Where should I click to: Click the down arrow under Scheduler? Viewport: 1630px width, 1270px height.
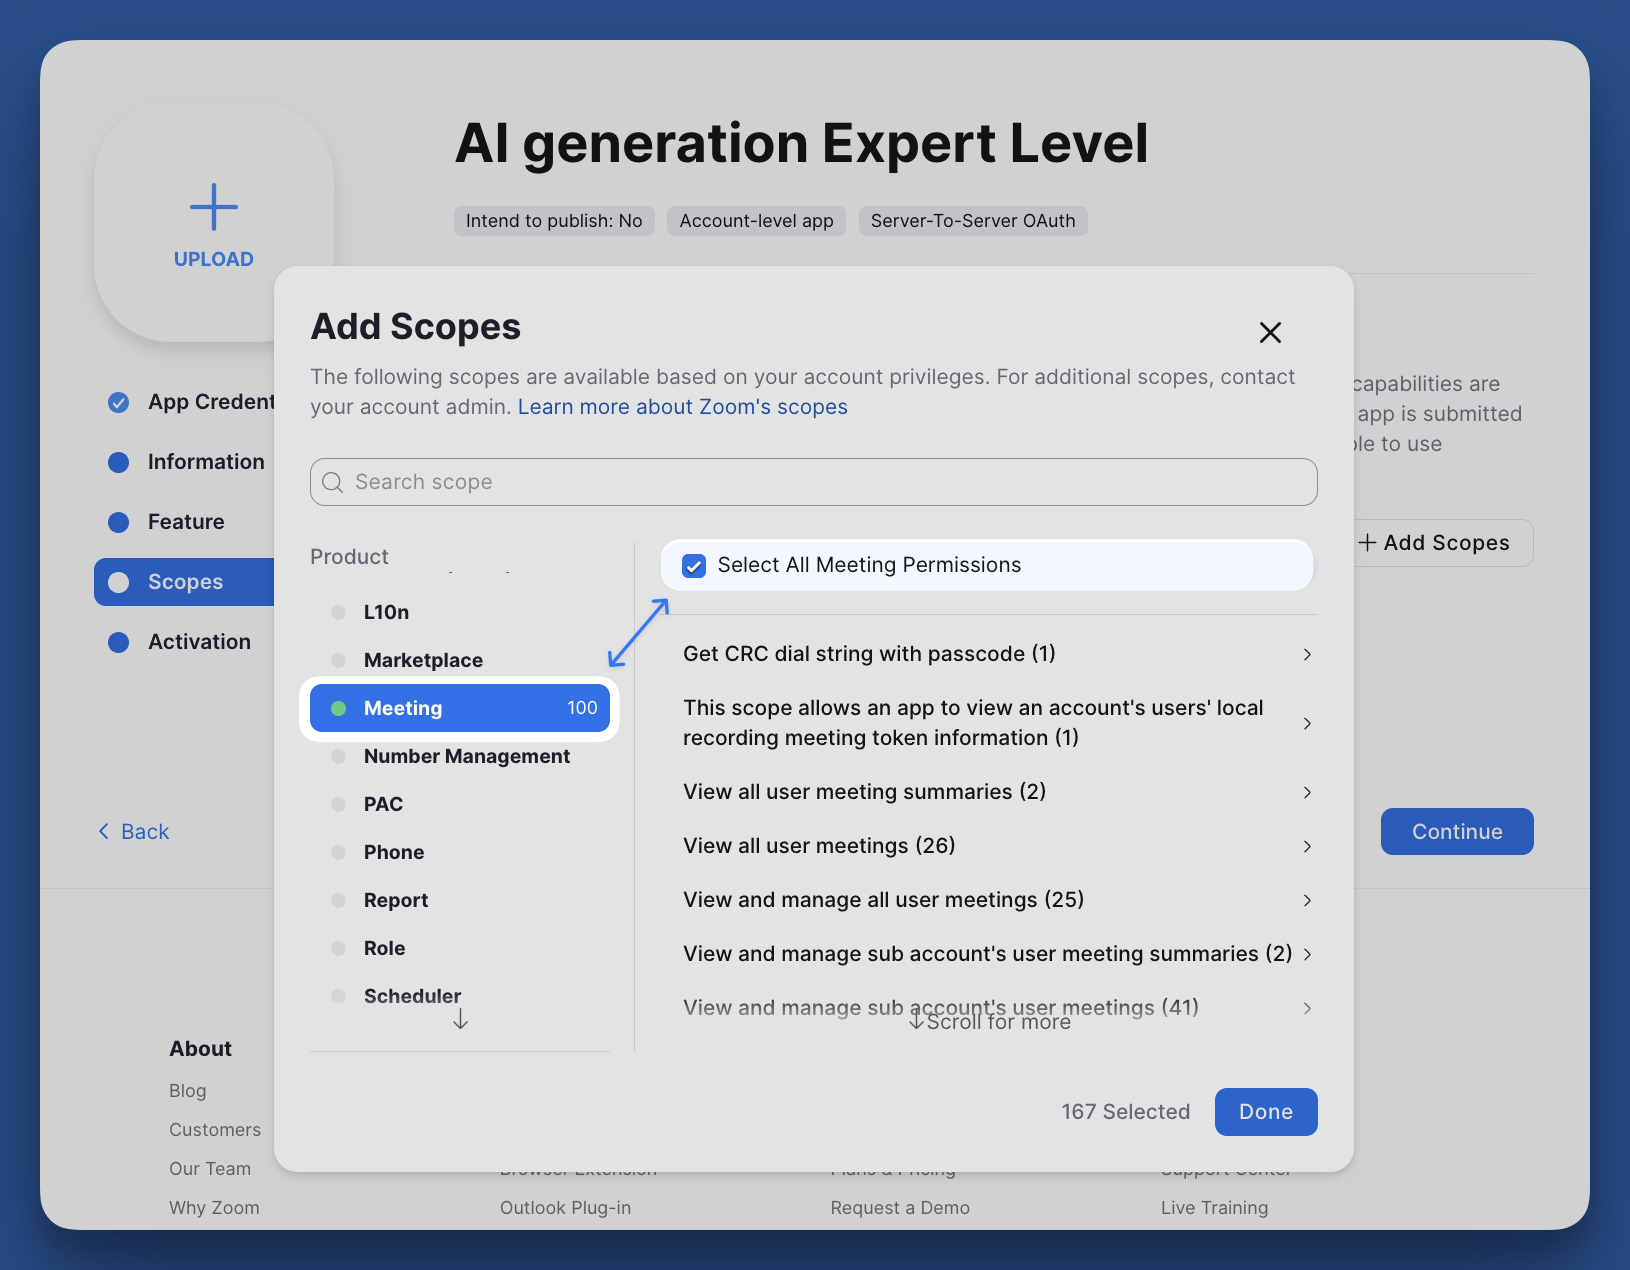(x=460, y=1019)
